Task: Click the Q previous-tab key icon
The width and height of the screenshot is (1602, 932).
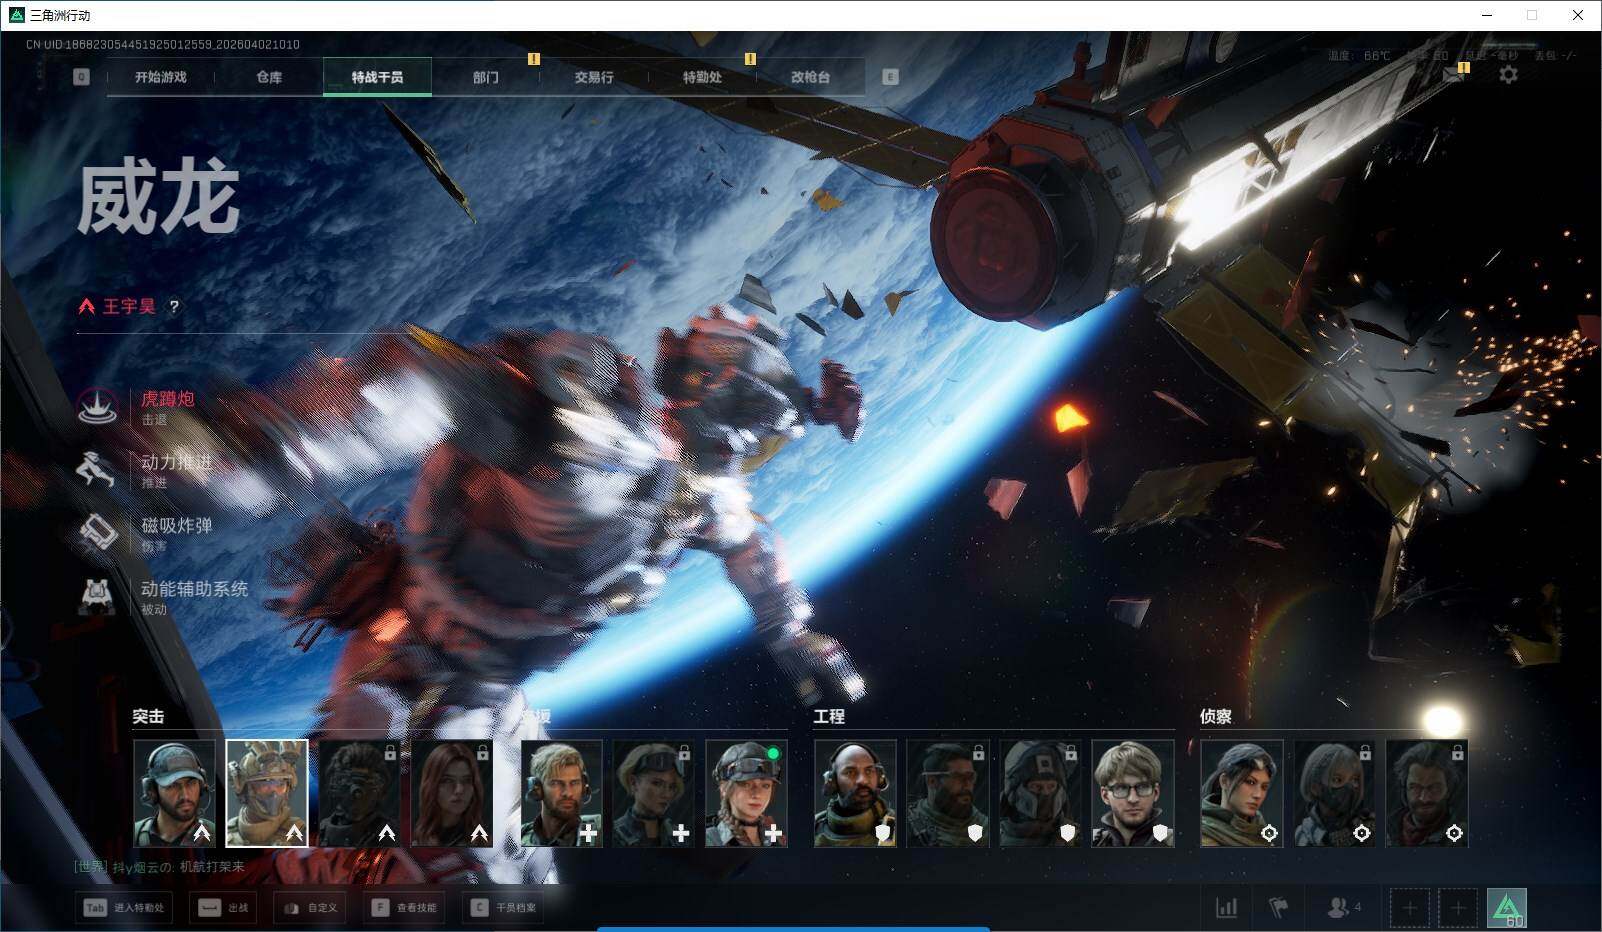Action: [x=81, y=77]
